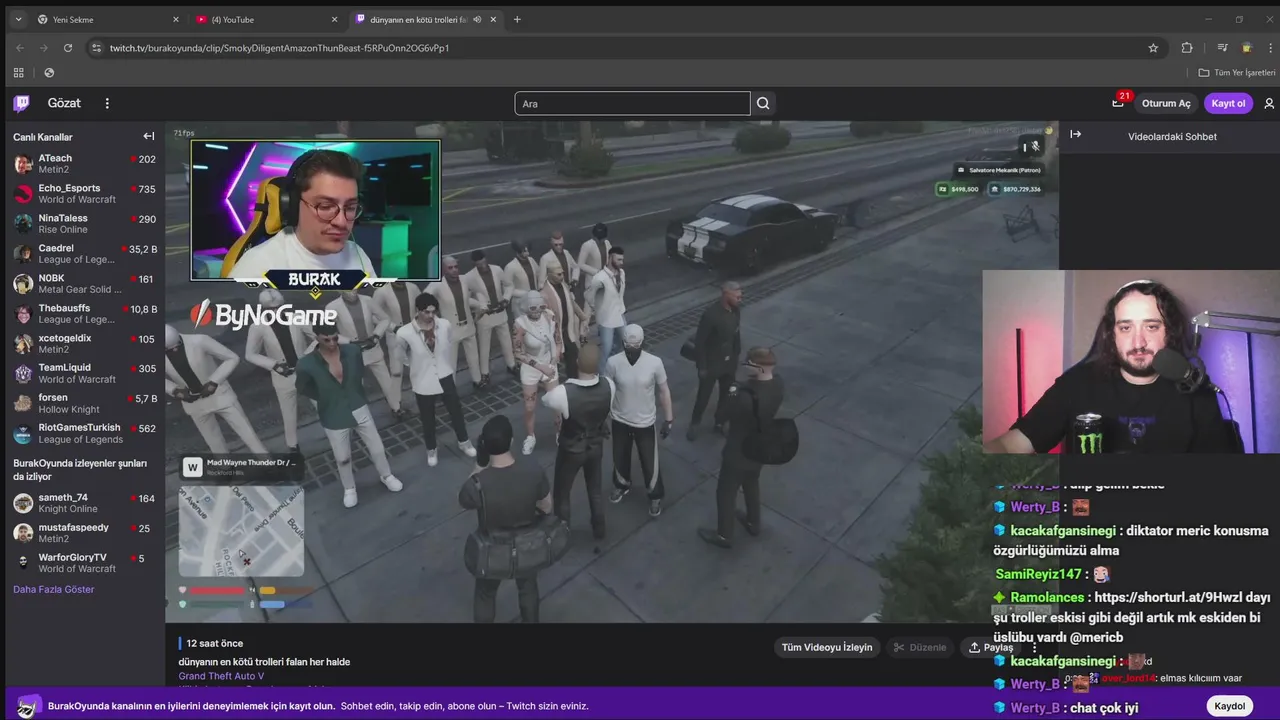The width and height of the screenshot is (1280, 720).
Task: Click Tüm Videoyu İzleyin button
Action: tap(826, 647)
